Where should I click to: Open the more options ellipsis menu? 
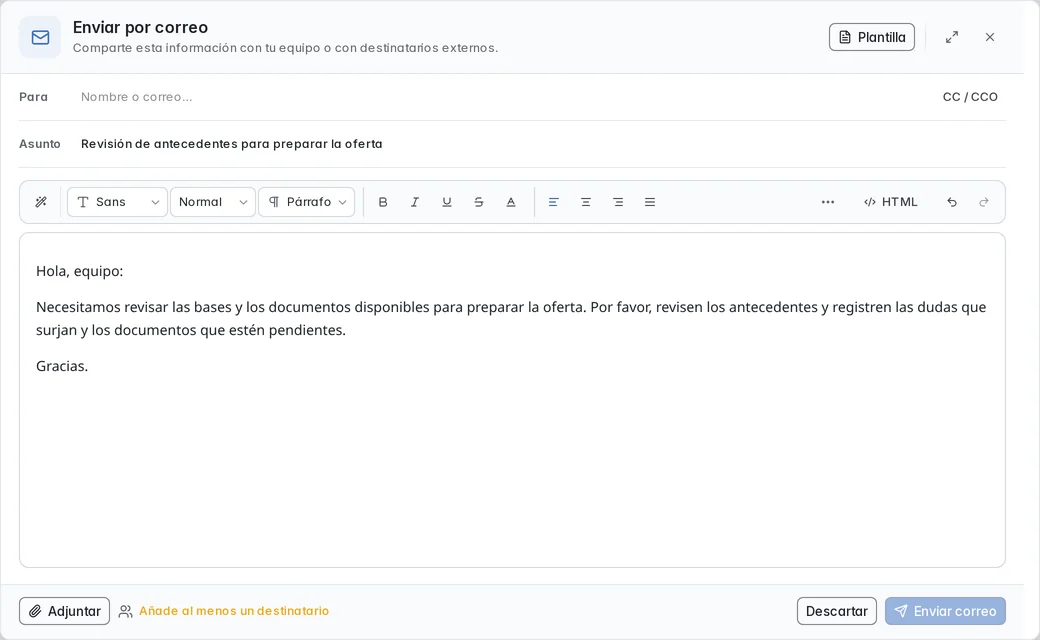click(828, 202)
